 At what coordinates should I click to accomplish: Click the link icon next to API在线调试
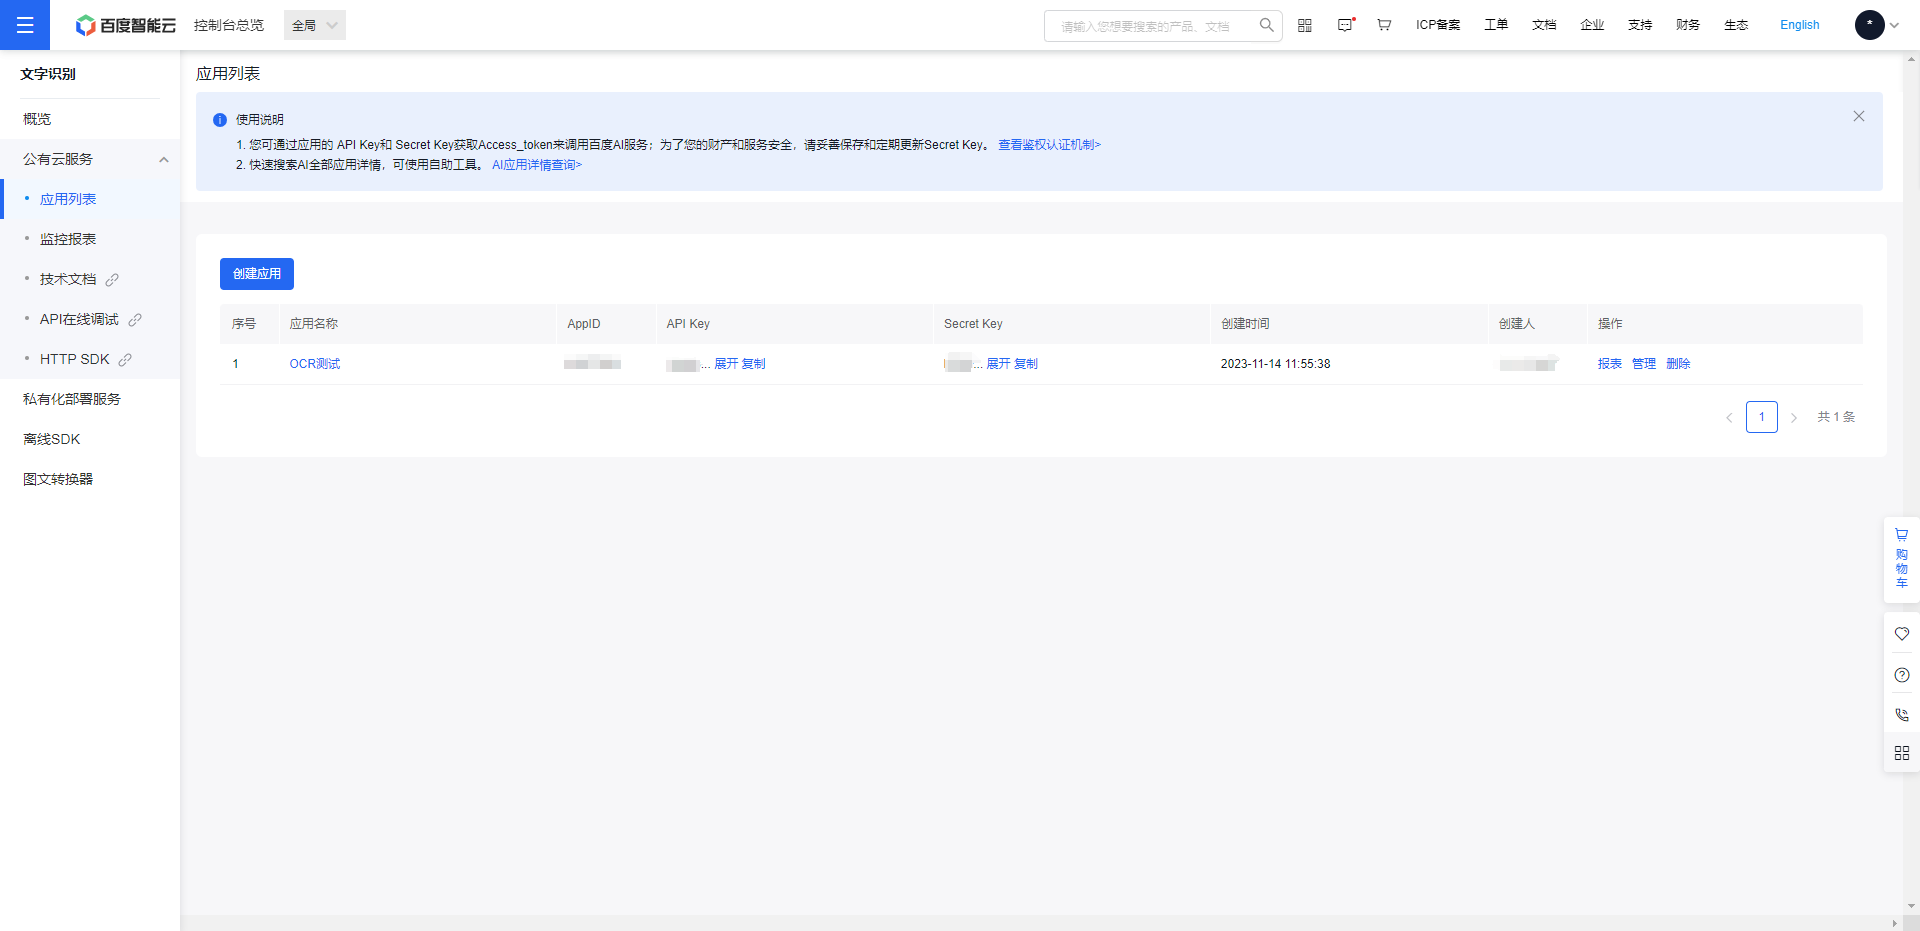(x=135, y=320)
